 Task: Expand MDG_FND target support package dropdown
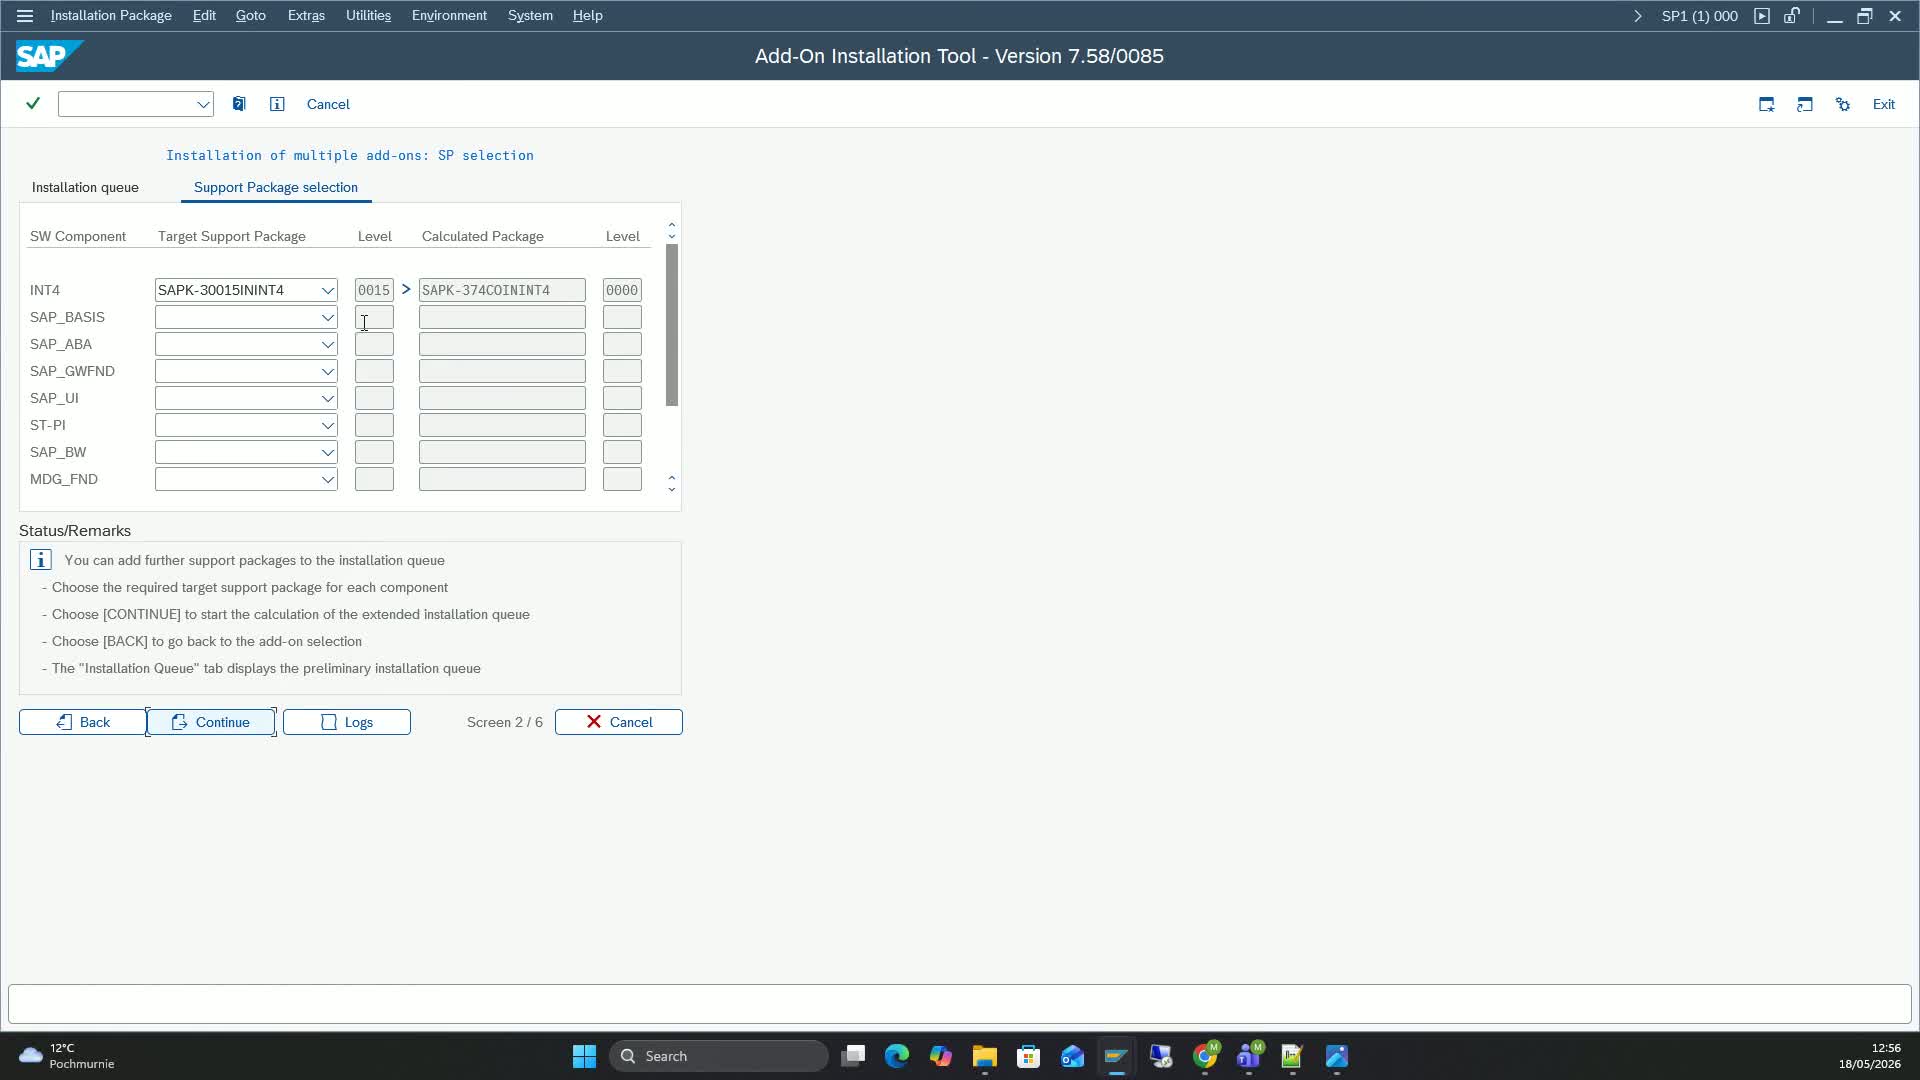coord(327,479)
